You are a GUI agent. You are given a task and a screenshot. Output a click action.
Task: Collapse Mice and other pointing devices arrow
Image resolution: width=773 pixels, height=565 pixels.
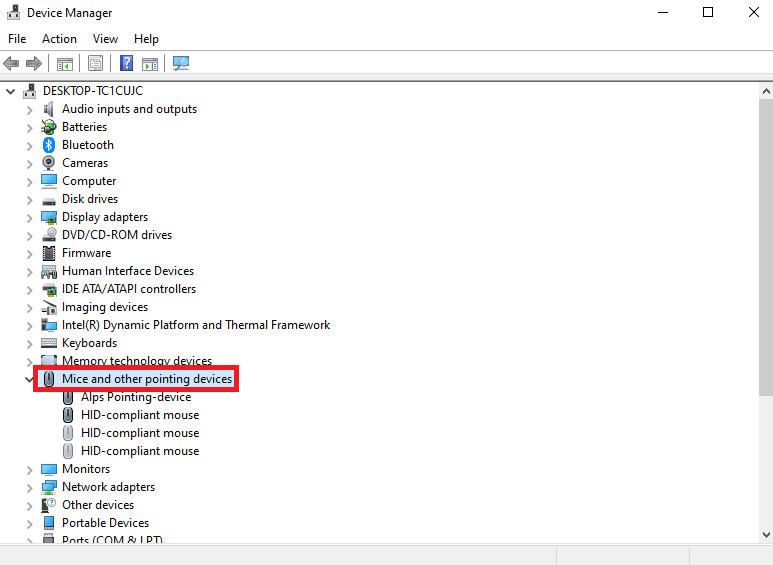(29, 379)
